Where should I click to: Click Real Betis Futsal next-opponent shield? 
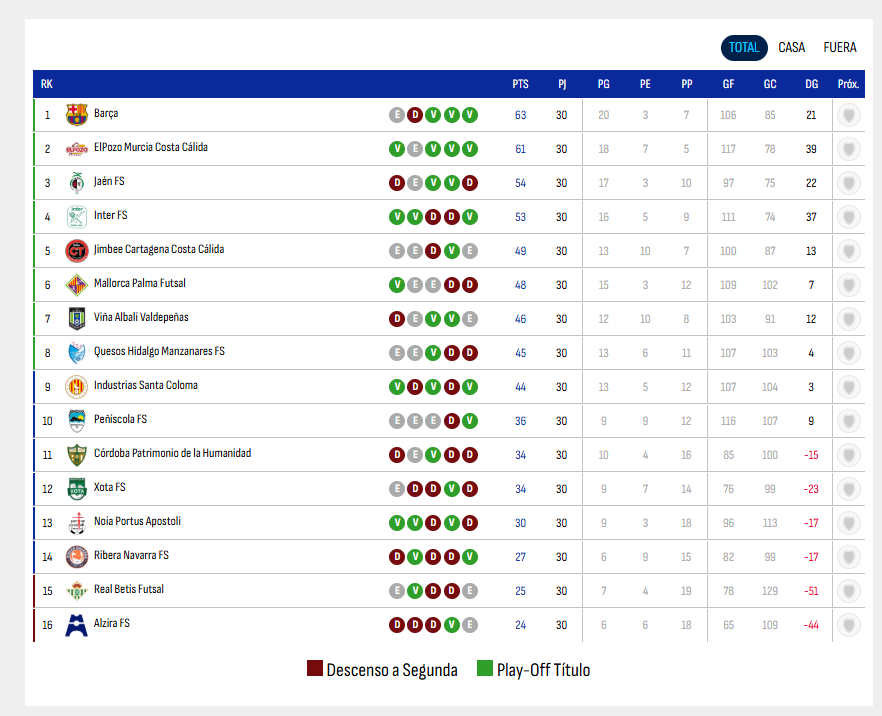tap(849, 591)
